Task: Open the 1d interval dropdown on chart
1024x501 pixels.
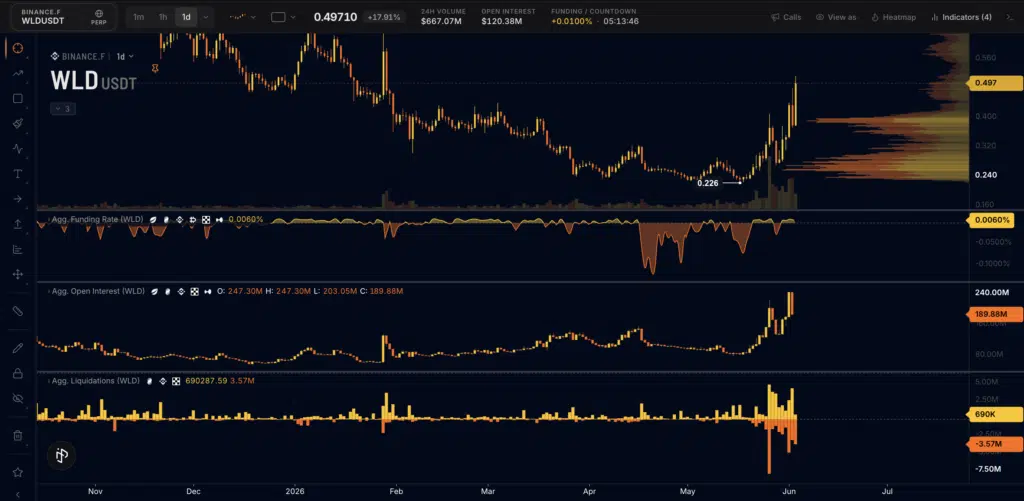Action: click(x=125, y=57)
